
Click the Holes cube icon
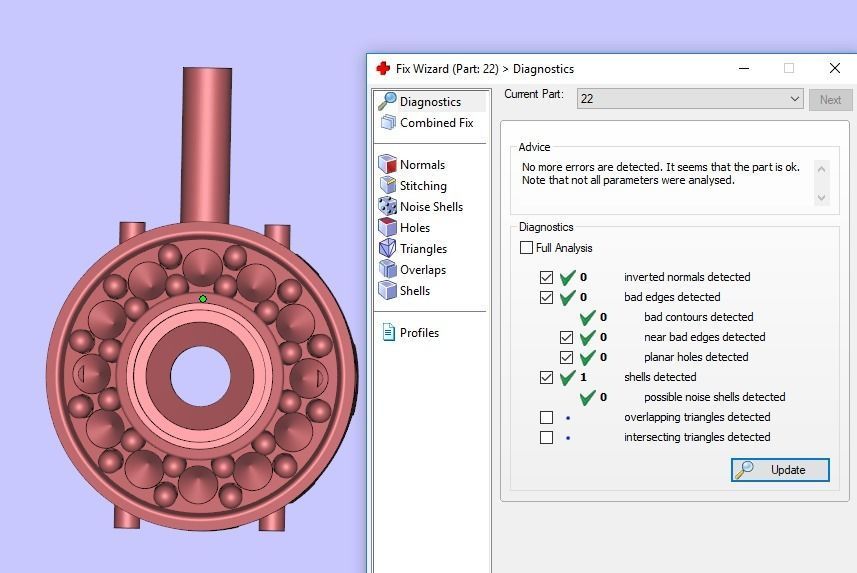point(388,227)
